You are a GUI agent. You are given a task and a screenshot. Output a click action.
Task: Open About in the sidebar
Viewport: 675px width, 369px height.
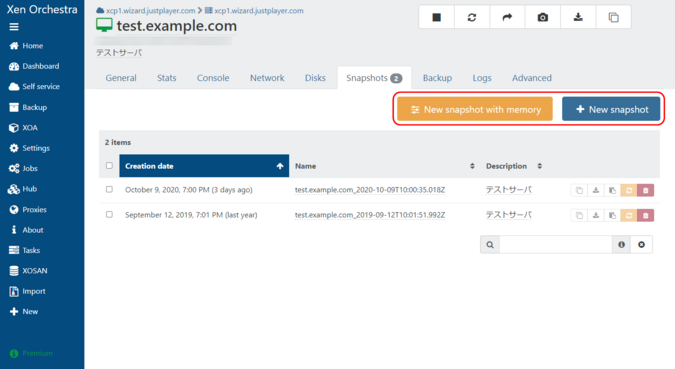pos(27,230)
